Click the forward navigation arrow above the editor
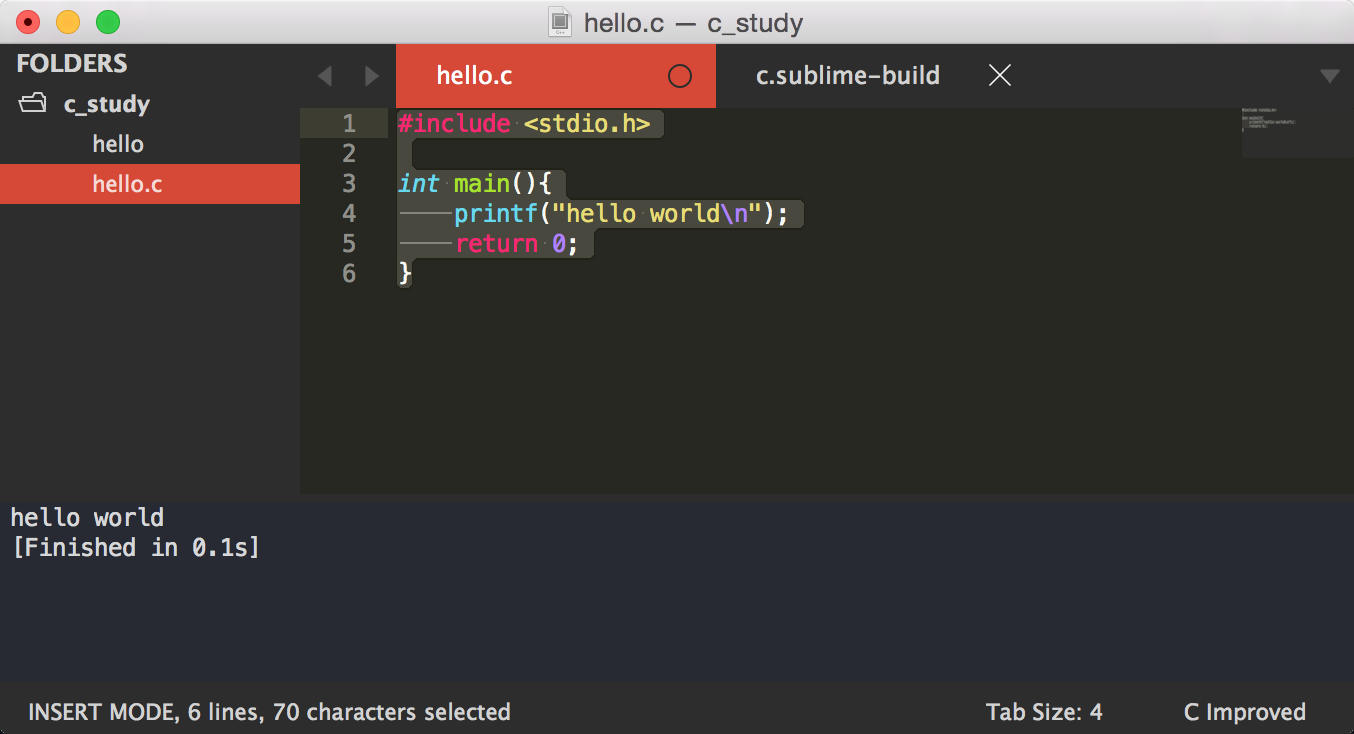 pyautogui.click(x=372, y=75)
